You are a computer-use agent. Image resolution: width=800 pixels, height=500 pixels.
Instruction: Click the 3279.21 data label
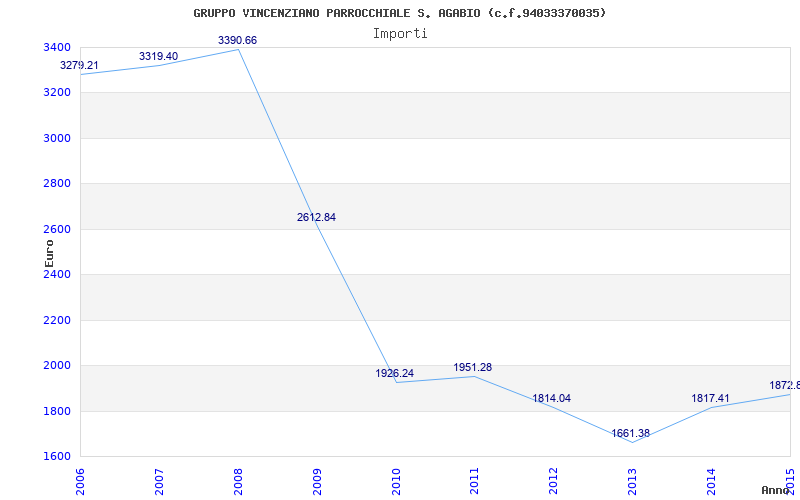click(x=79, y=65)
